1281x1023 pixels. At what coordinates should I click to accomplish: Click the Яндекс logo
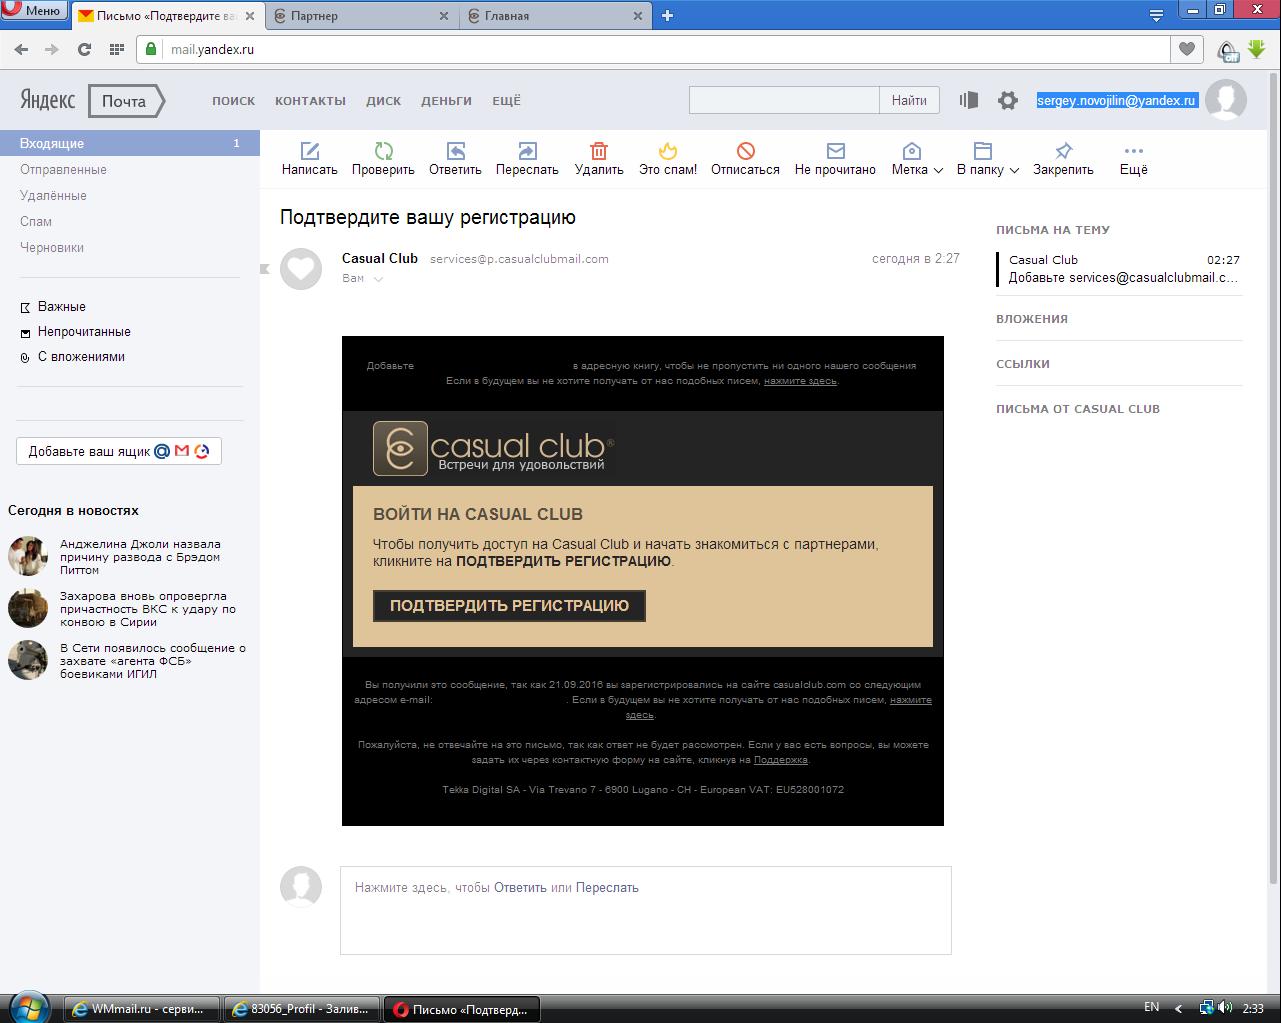(x=47, y=101)
